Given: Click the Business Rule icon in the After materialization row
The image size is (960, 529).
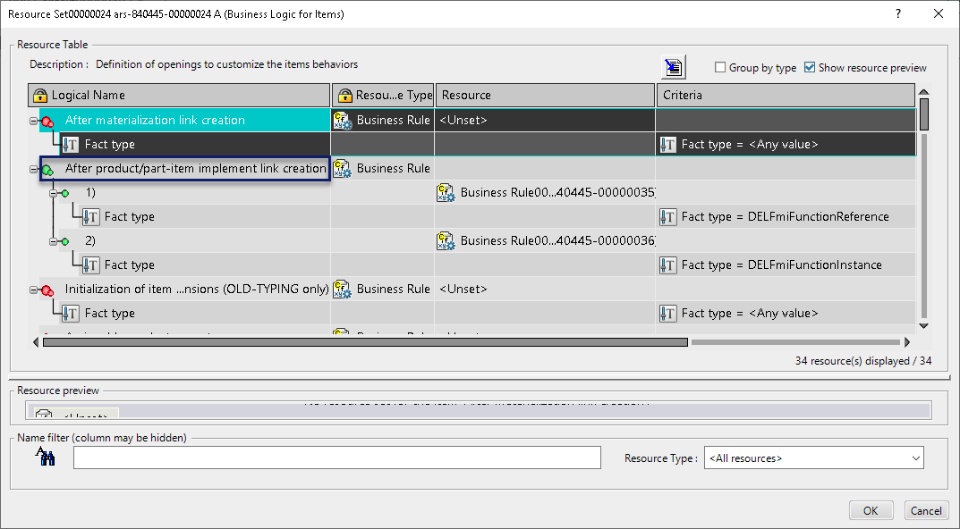Looking at the screenshot, I should click(342, 121).
